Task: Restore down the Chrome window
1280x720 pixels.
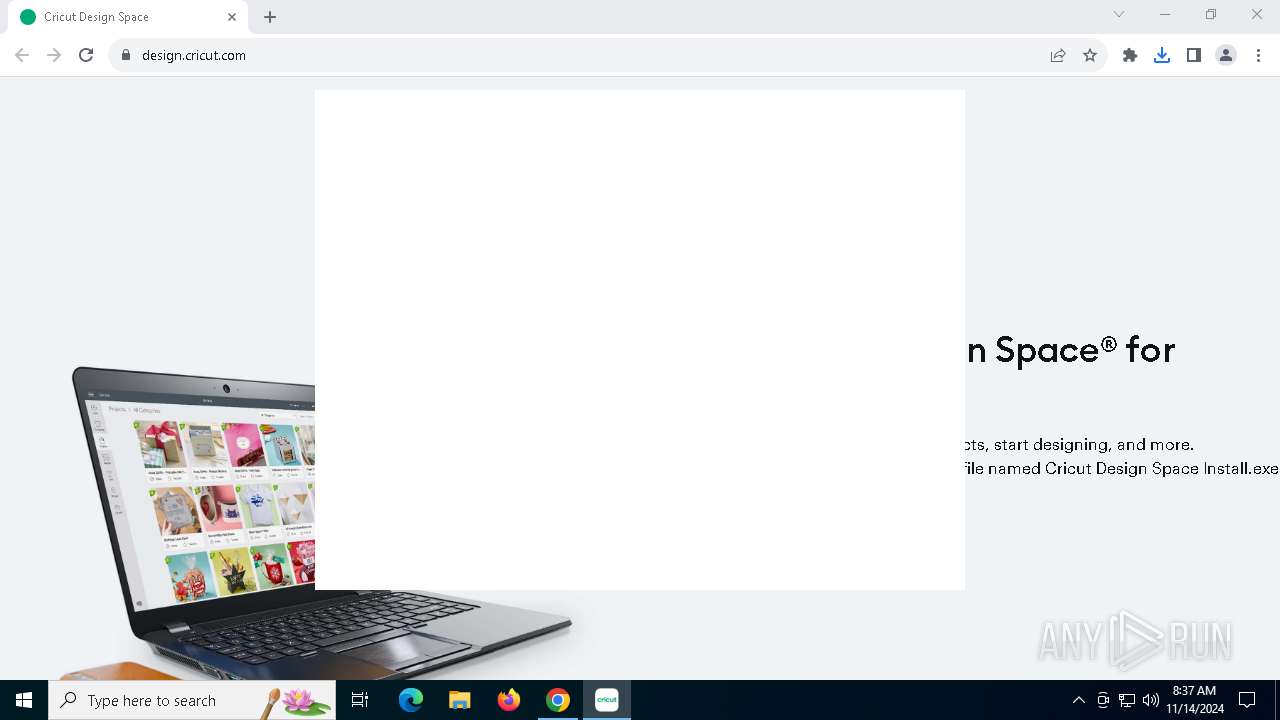Action: tap(1211, 14)
